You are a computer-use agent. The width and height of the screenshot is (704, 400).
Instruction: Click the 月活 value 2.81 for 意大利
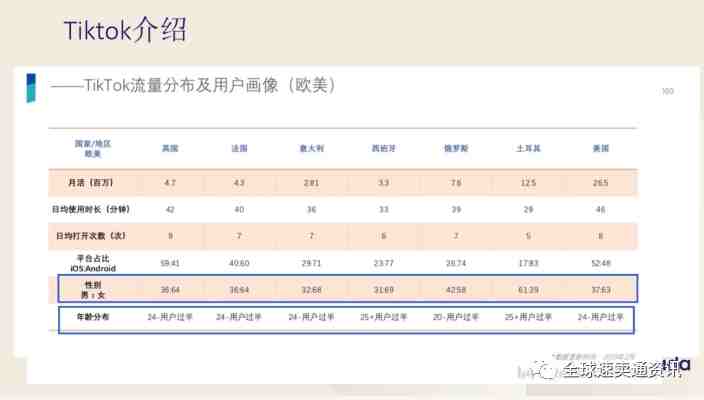(312, 183)
